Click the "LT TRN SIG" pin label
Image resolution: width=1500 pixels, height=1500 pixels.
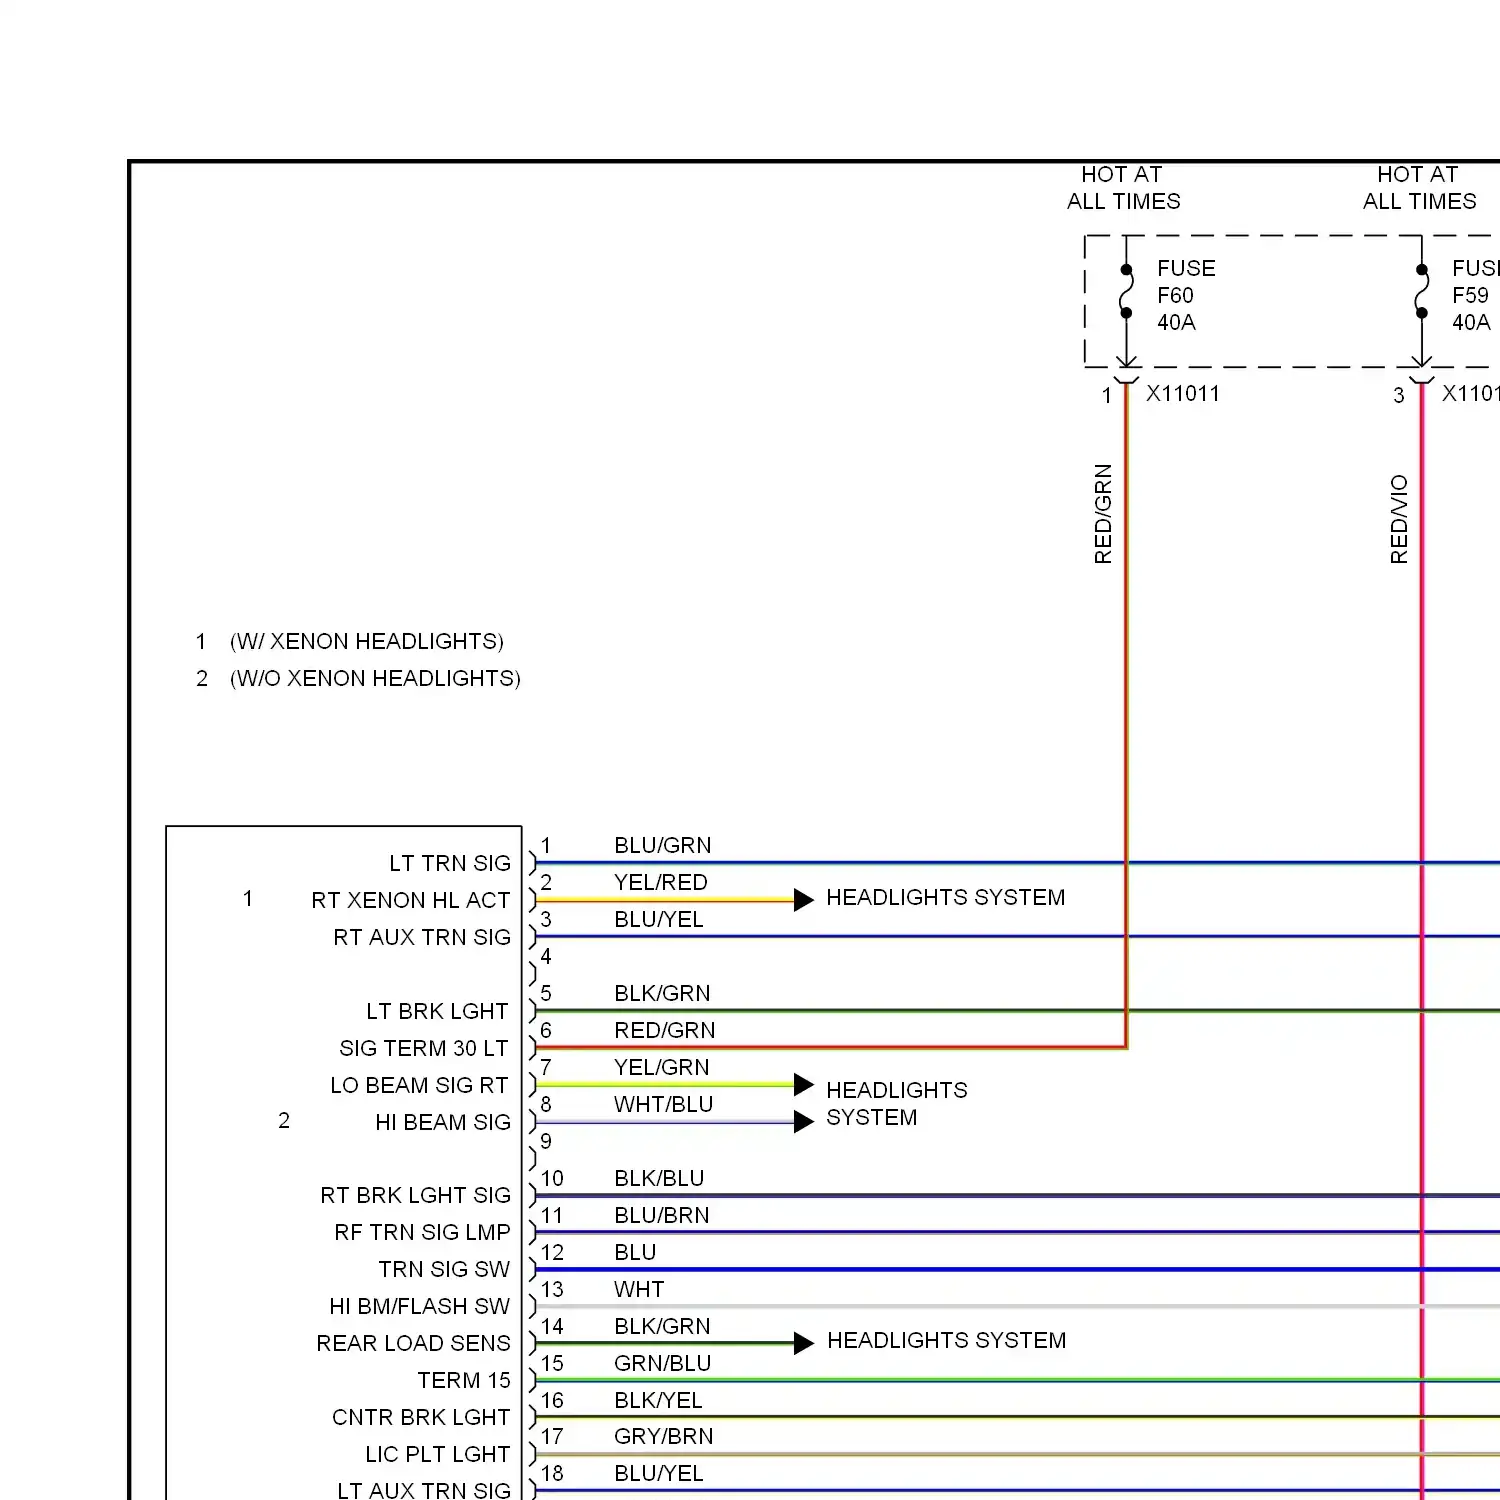pos(450,863)
